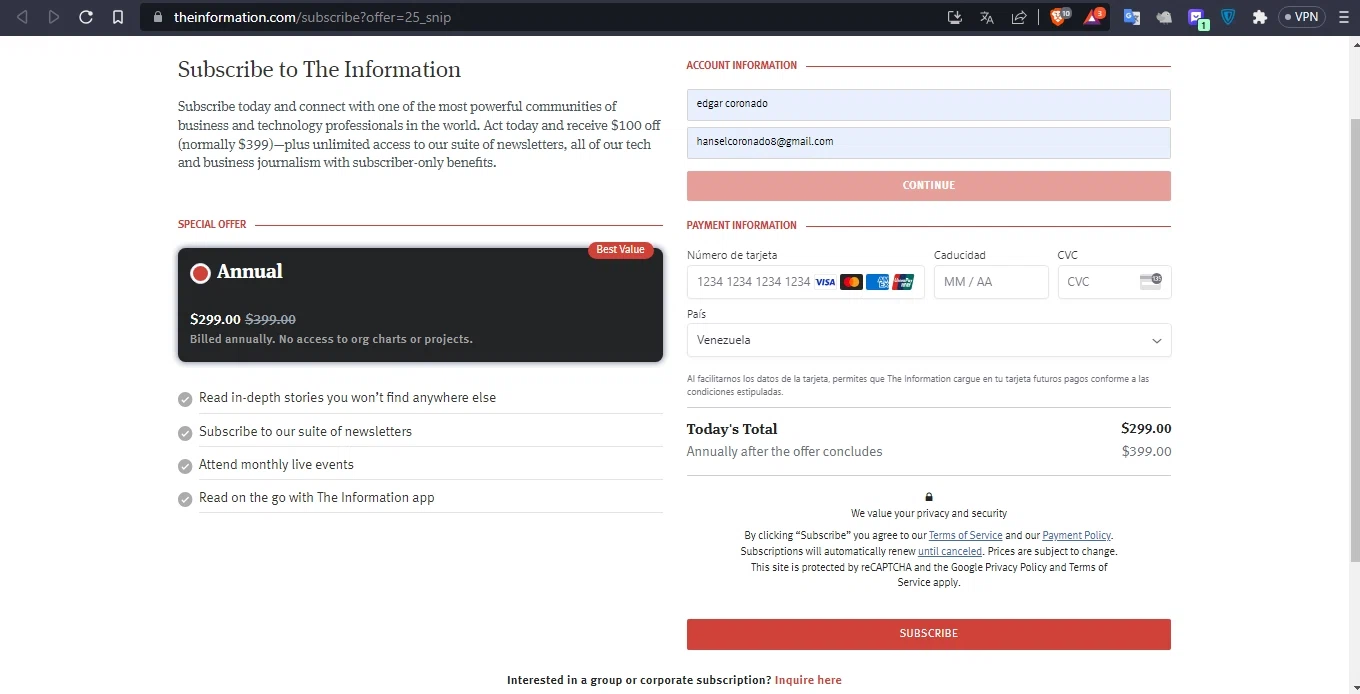Select the Annual plan radio button
Screen dimensions: 1360x694
[200, 273]
